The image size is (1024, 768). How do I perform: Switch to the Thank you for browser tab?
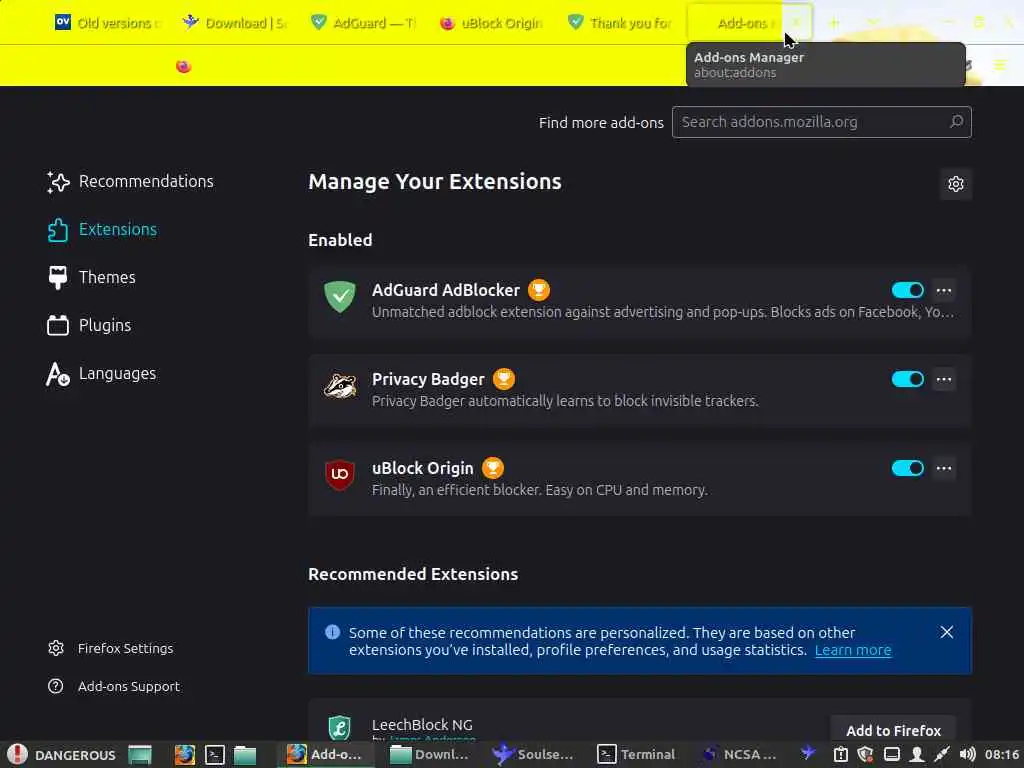[620, 23]
